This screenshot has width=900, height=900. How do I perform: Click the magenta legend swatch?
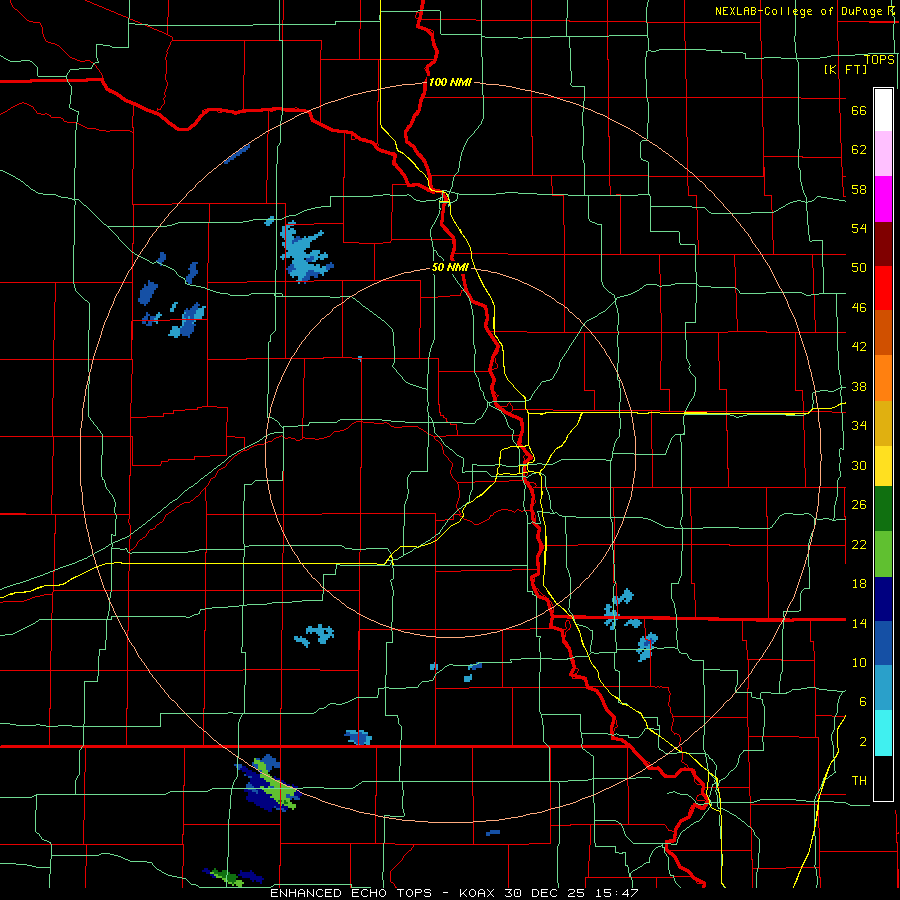pyautogui.click(x=883, y=199)
